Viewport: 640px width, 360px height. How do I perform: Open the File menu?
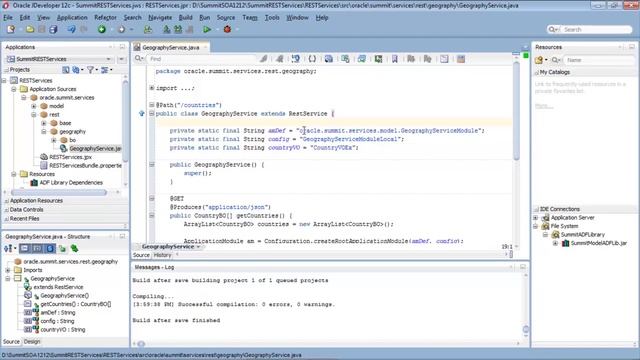8,18
